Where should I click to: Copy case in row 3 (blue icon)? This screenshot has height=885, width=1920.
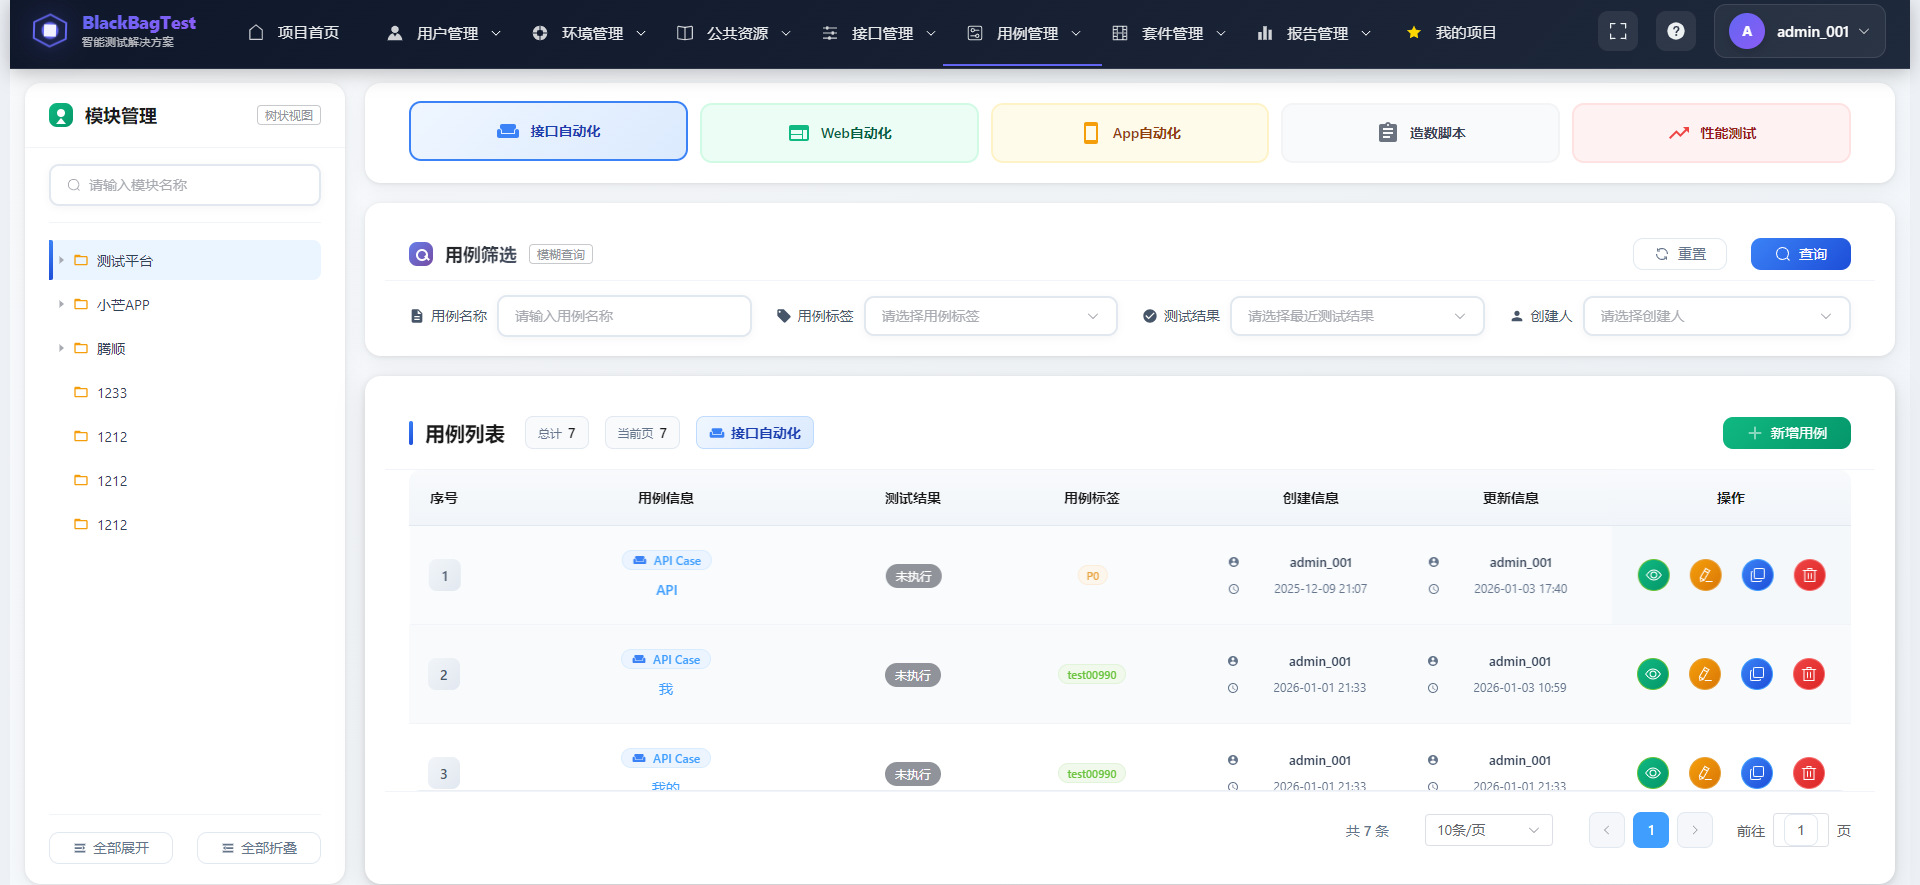pos(1757,773)
